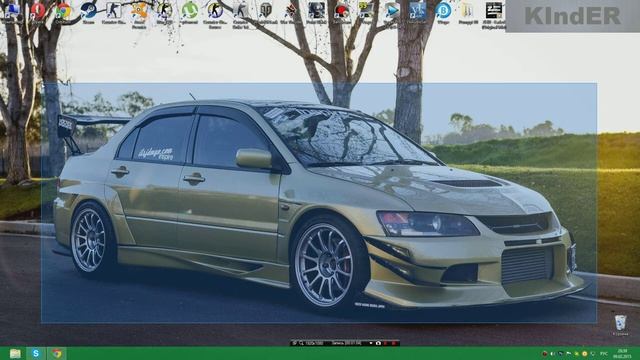Image resolution: width=640 pixels, height=360 pixels.
Task: Click the resolution value on recorder bar
Action: click(315, 343)
